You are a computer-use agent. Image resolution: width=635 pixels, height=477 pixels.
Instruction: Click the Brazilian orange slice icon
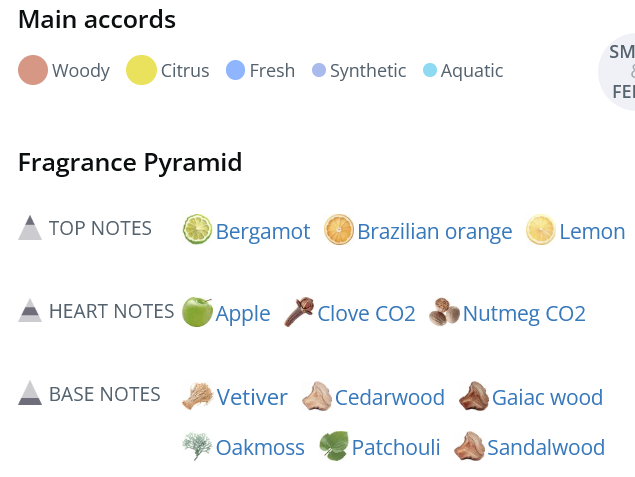(x=339, y=230)
